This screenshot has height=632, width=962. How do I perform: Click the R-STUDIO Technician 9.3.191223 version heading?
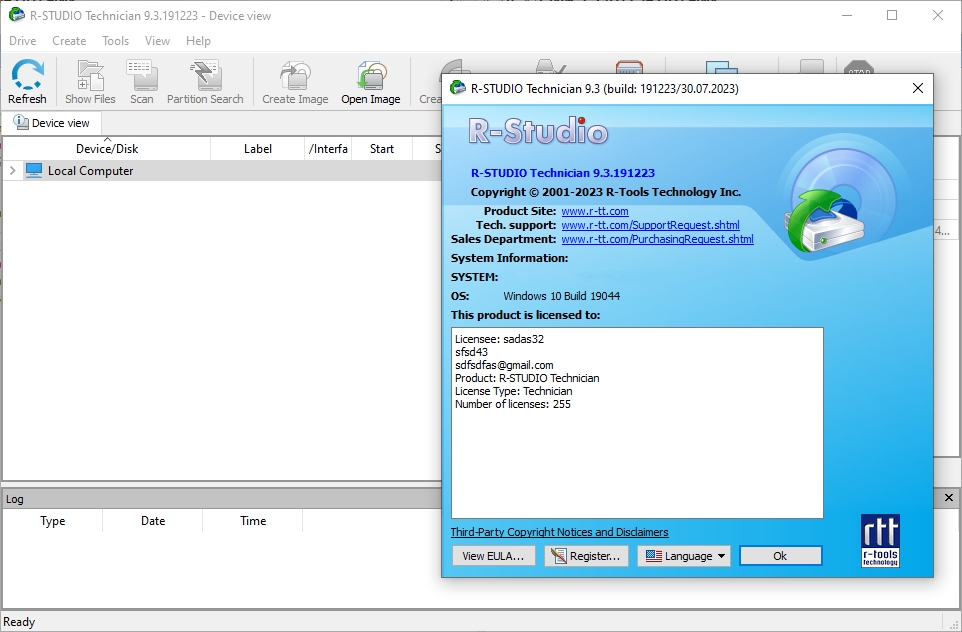pos(563,173)
